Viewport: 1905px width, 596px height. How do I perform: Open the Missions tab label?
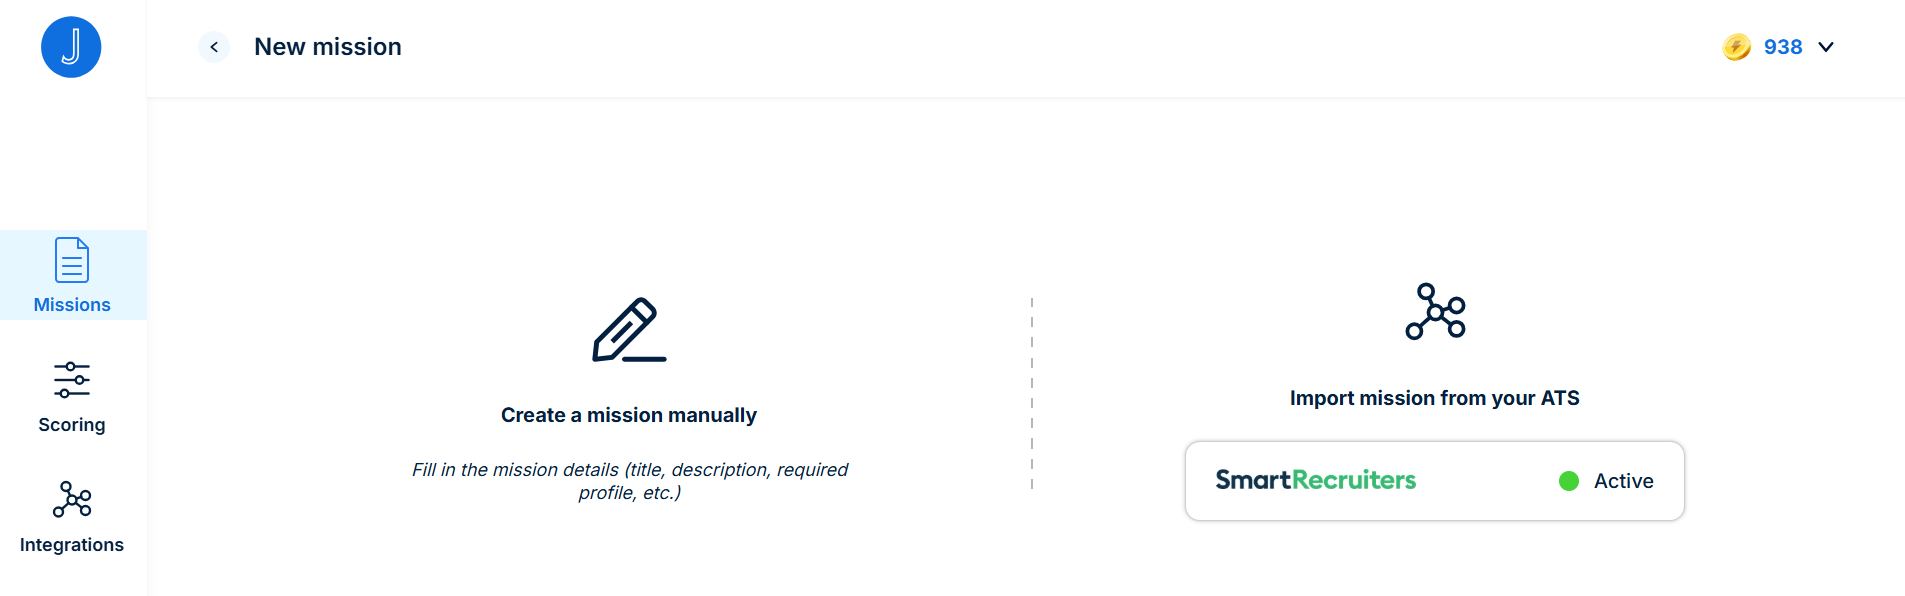click(x=72, y=305)
